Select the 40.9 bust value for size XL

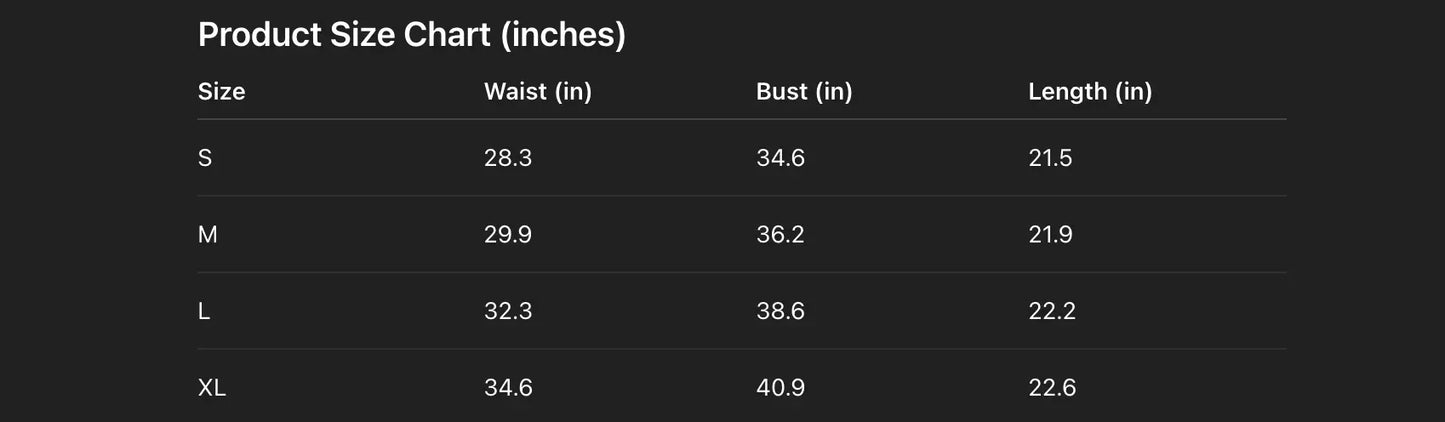(x=780, y=388)
